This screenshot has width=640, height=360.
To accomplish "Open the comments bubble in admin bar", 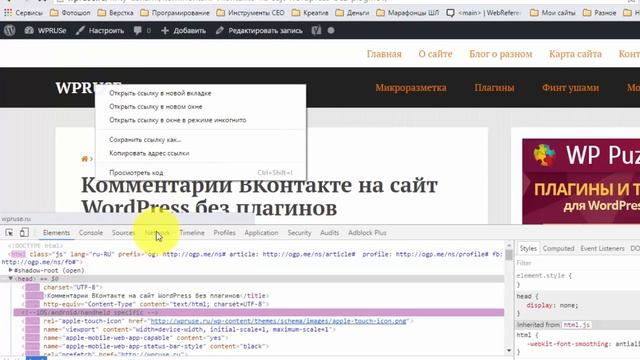I will (x=142, y=31).
